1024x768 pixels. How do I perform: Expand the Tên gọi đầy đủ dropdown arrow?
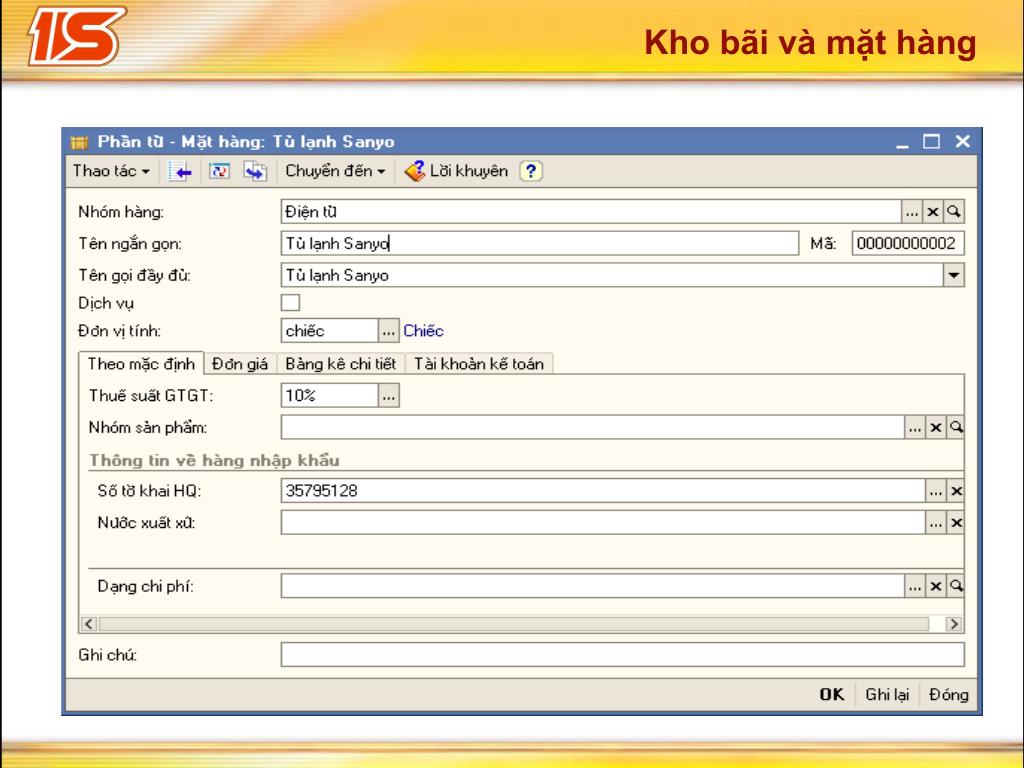click(953, 276)
